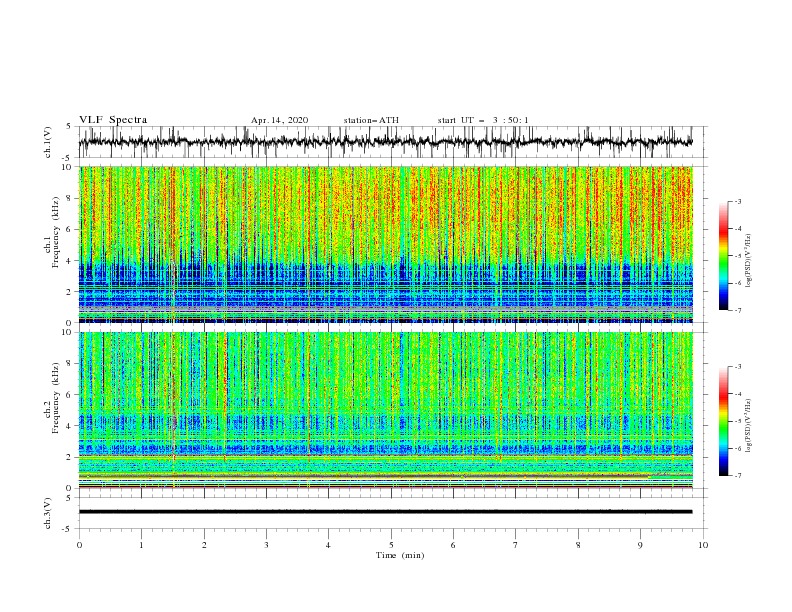Click the "ch.3(V)" waveform axis label
The image size is (792, 612).
pos(48,513)
